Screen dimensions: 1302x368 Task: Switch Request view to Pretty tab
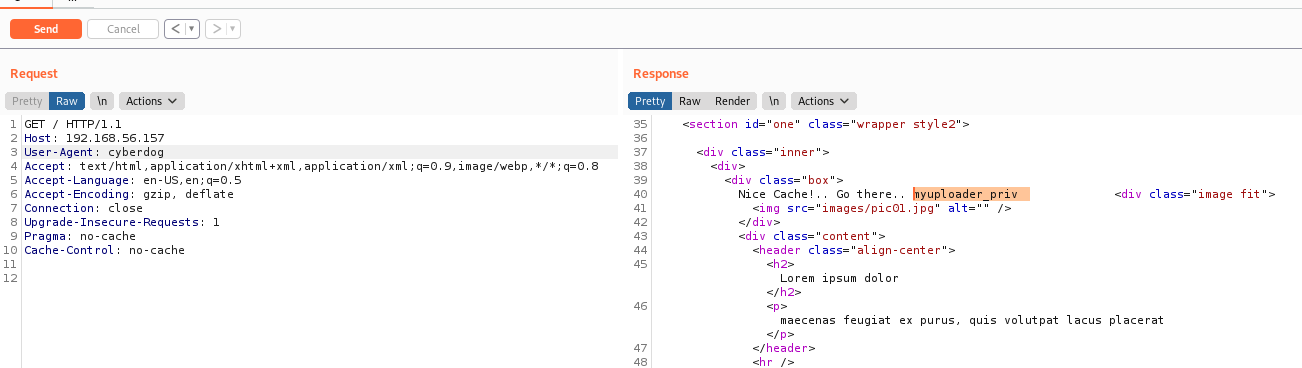tap(27, 101)
